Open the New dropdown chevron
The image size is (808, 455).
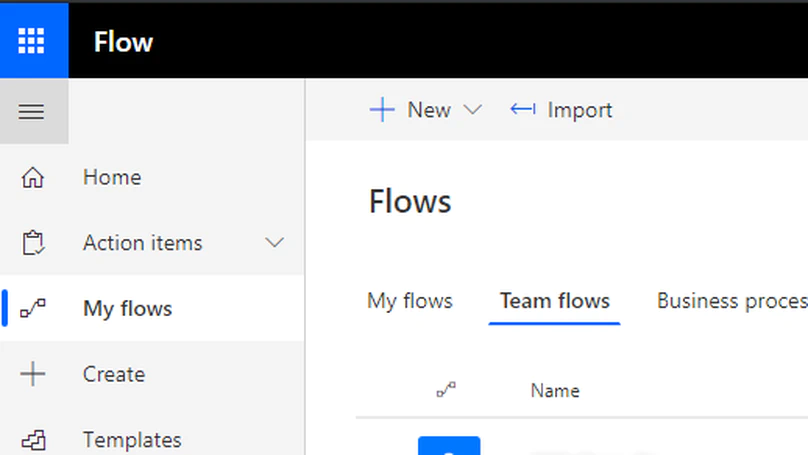(x=473, y=110)
